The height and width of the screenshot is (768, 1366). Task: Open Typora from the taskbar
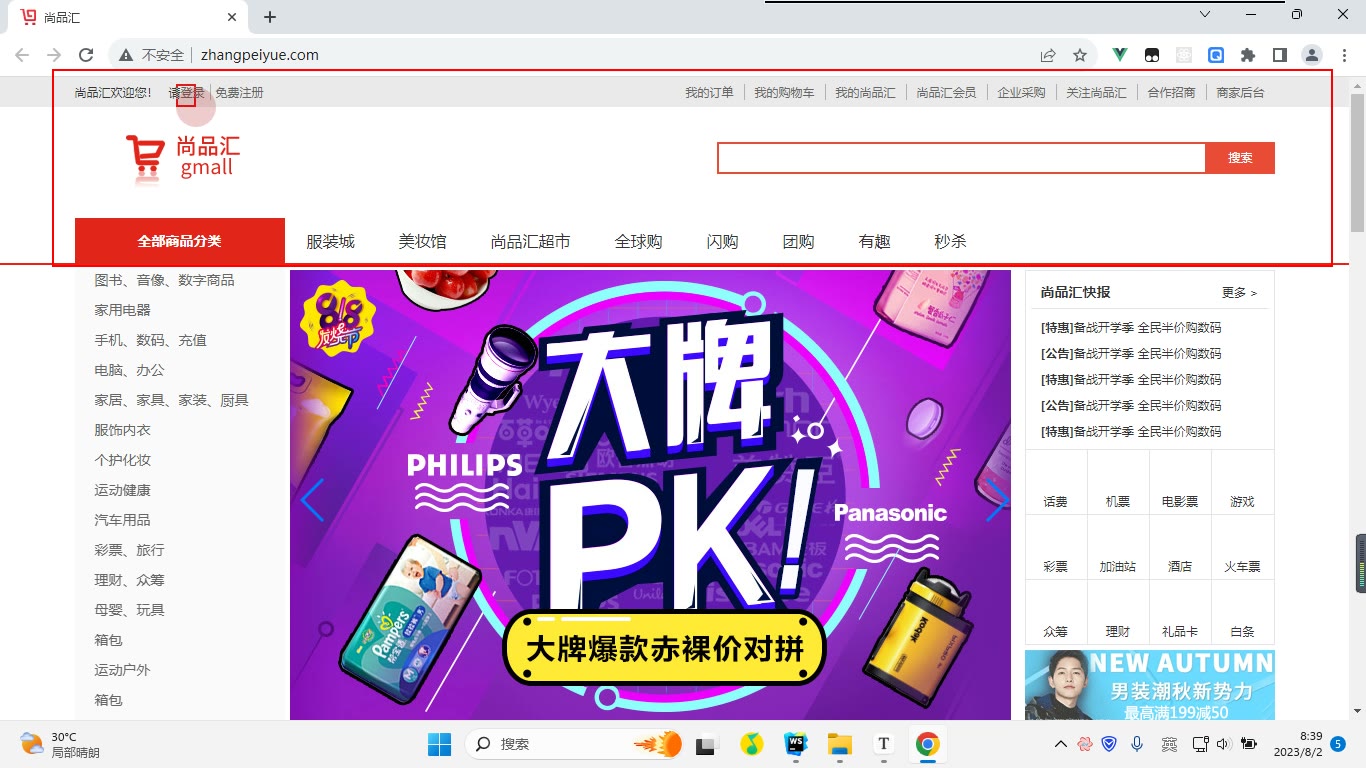coord(883,744)
